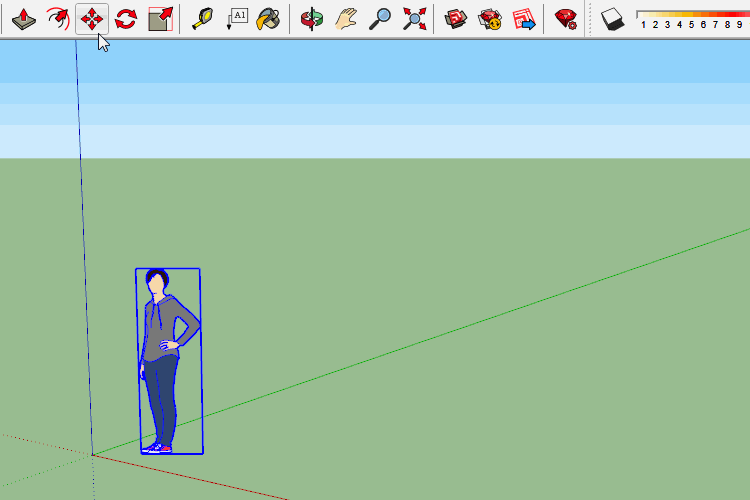Activate the Move tool

coord(92,18)
